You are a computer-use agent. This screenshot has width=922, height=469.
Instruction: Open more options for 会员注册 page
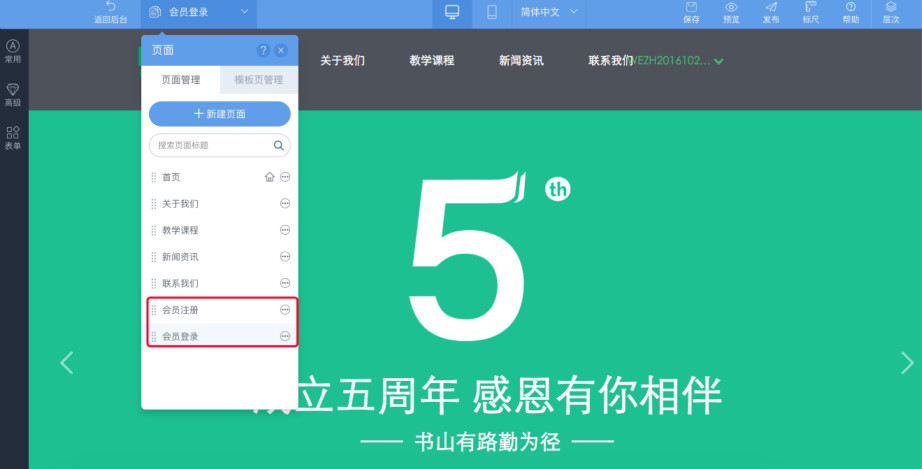(285, 310)
